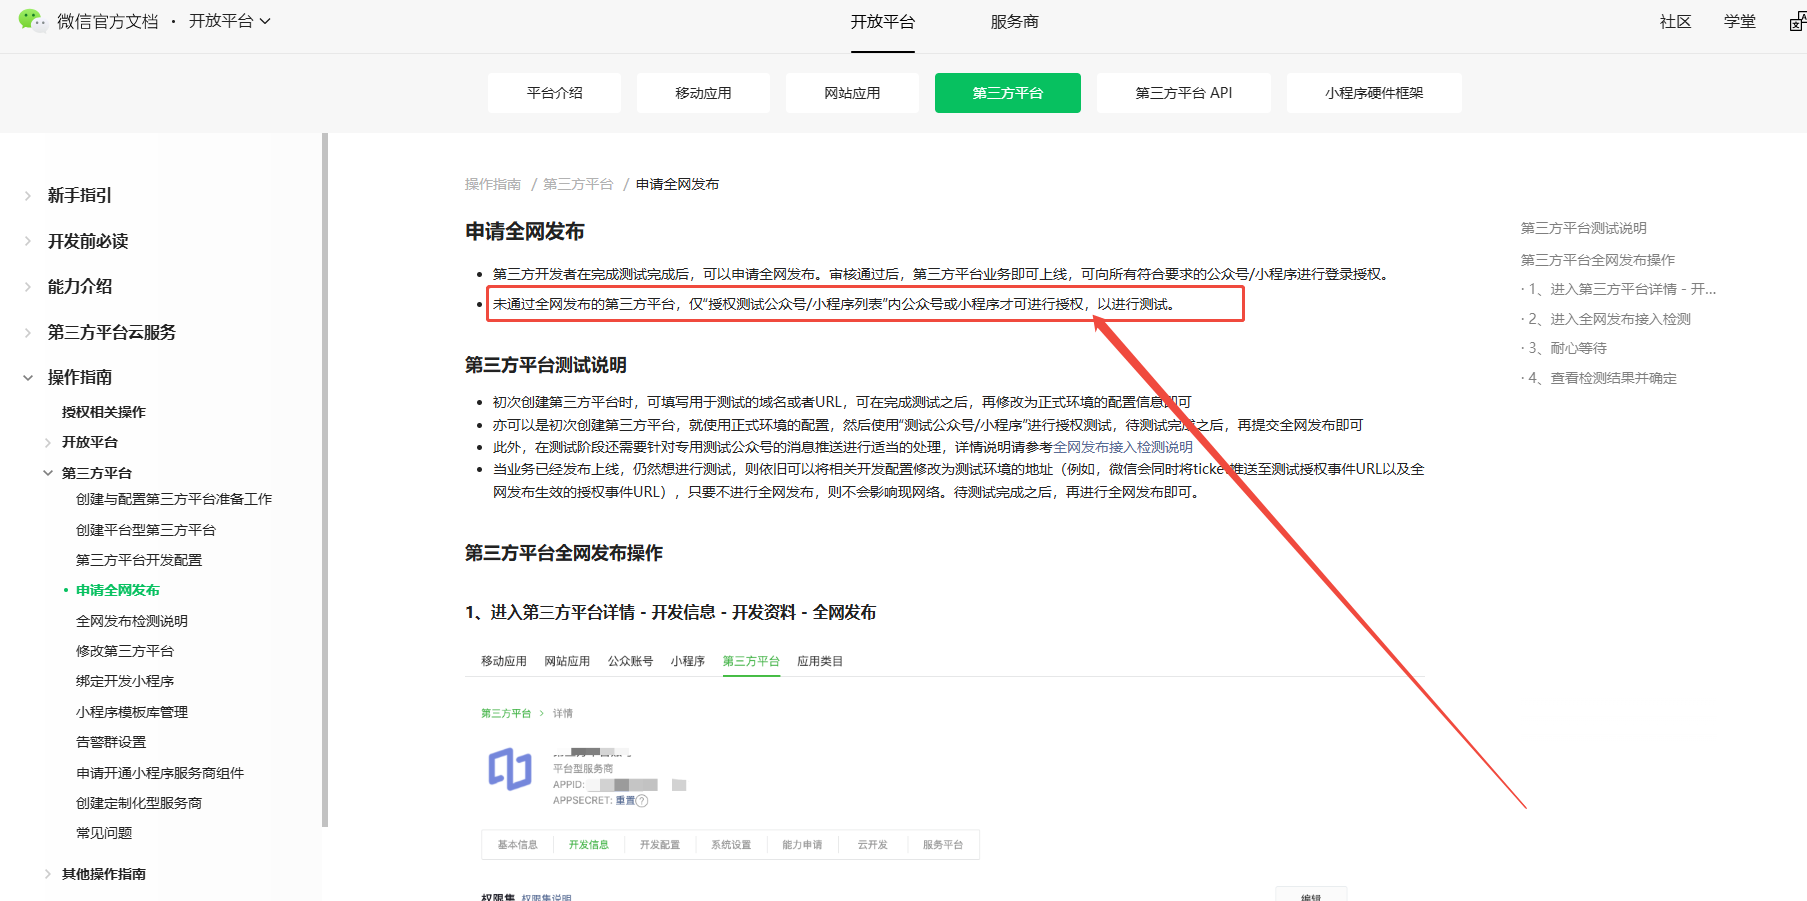The image size is (1807, 901).
Task: Click the 第三方平台 API button
Action: coord(1184,93)
